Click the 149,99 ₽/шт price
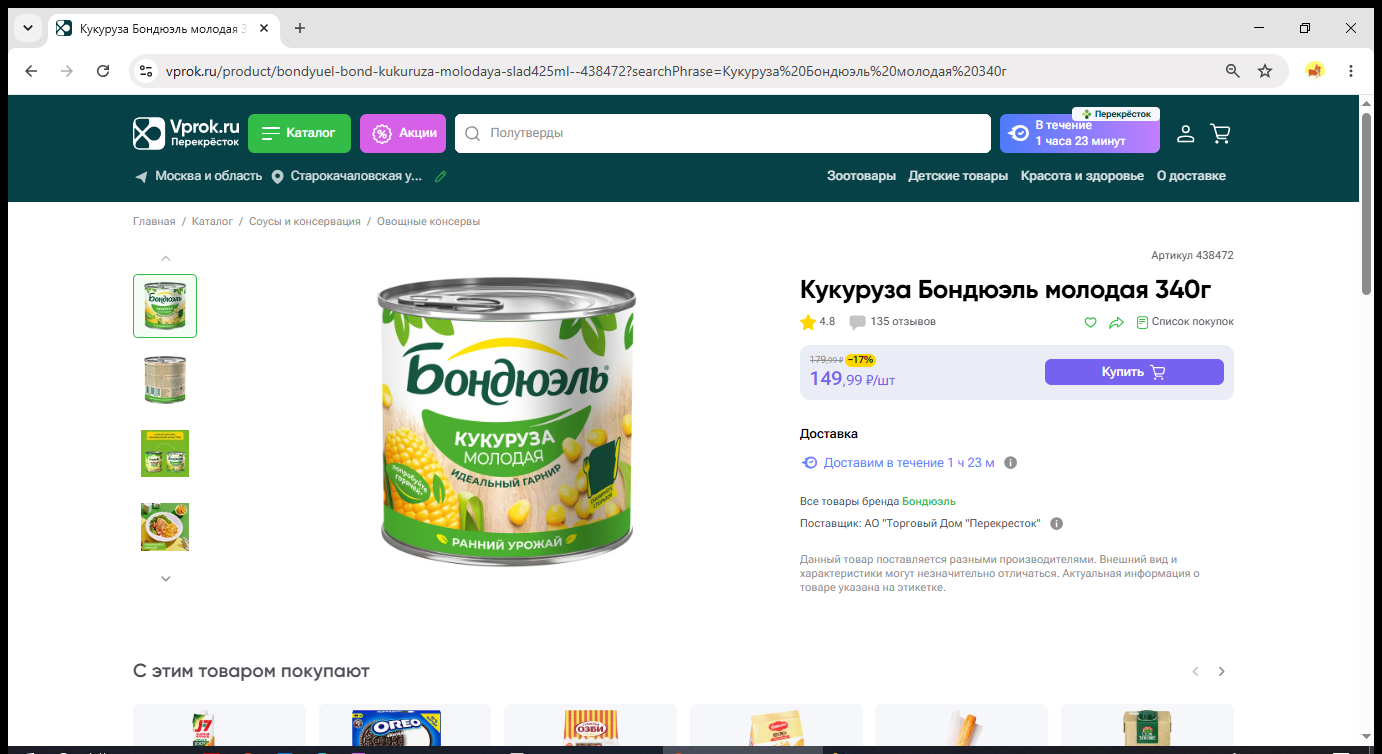This screenshot has width=1382, height=754. (x=852, y=379)
